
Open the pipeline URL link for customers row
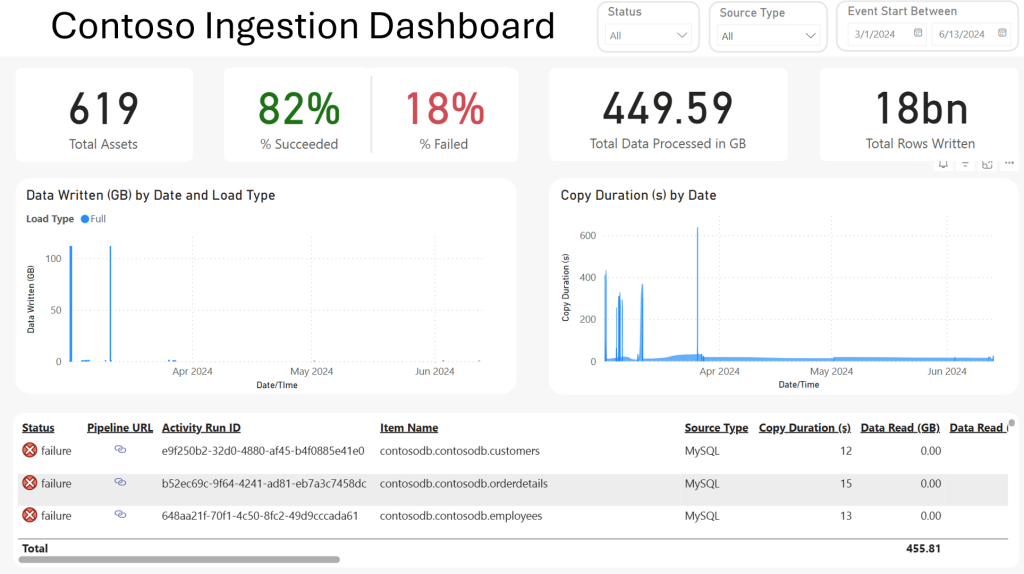[120, 449]
